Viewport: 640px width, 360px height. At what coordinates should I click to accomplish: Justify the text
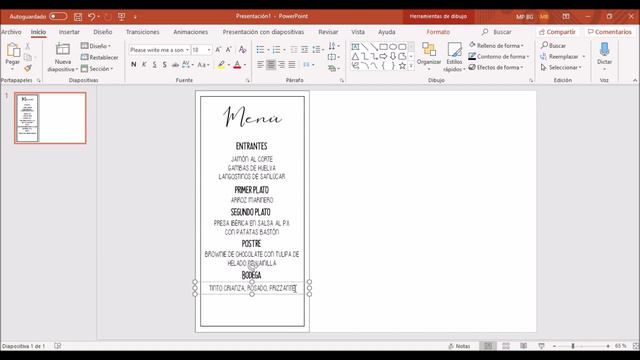click(291, 64)
